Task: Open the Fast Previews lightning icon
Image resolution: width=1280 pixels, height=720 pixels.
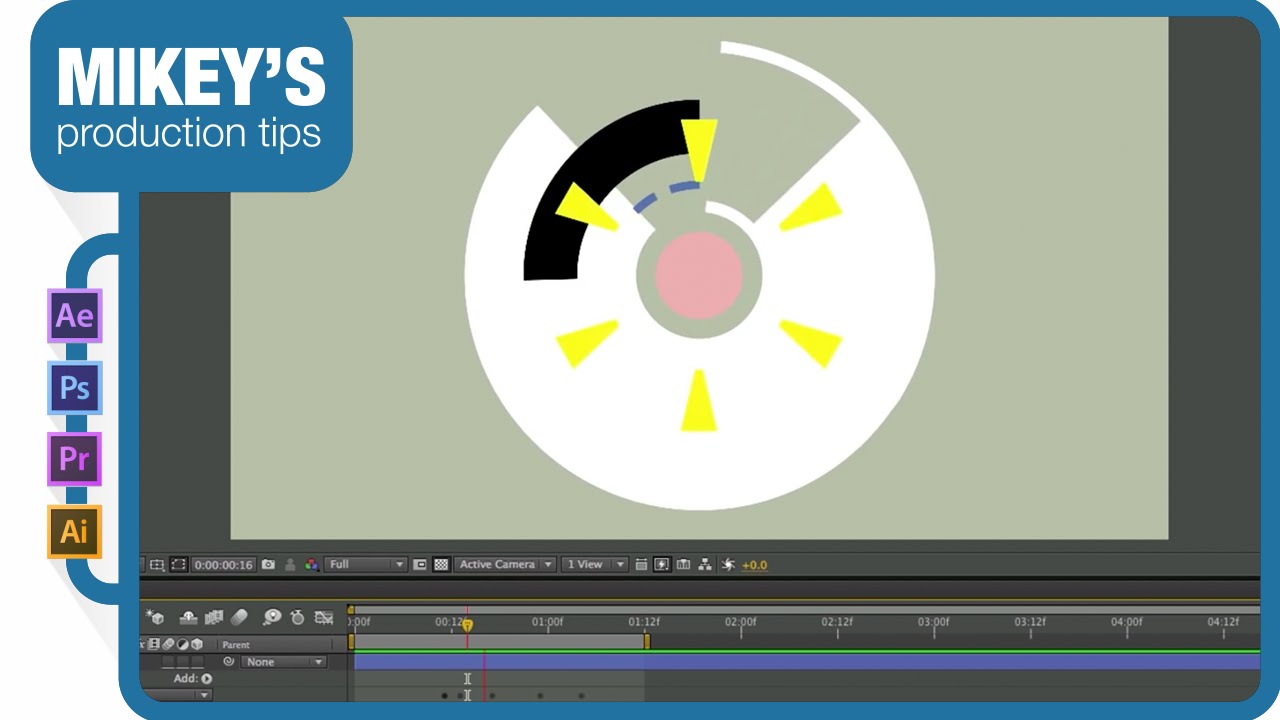Action: (661, 565)
